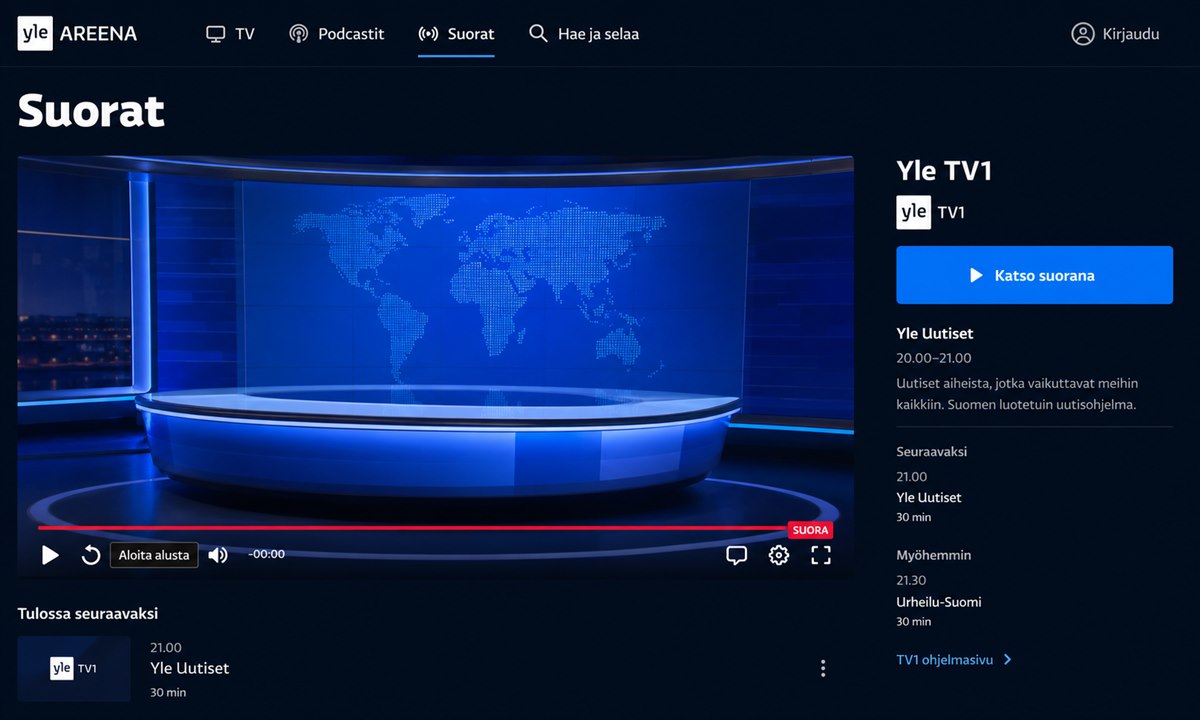Click the Tulossa seuraavaksi heading
The width and height of the screenshot is (1200, 720).
click(88, 613)
